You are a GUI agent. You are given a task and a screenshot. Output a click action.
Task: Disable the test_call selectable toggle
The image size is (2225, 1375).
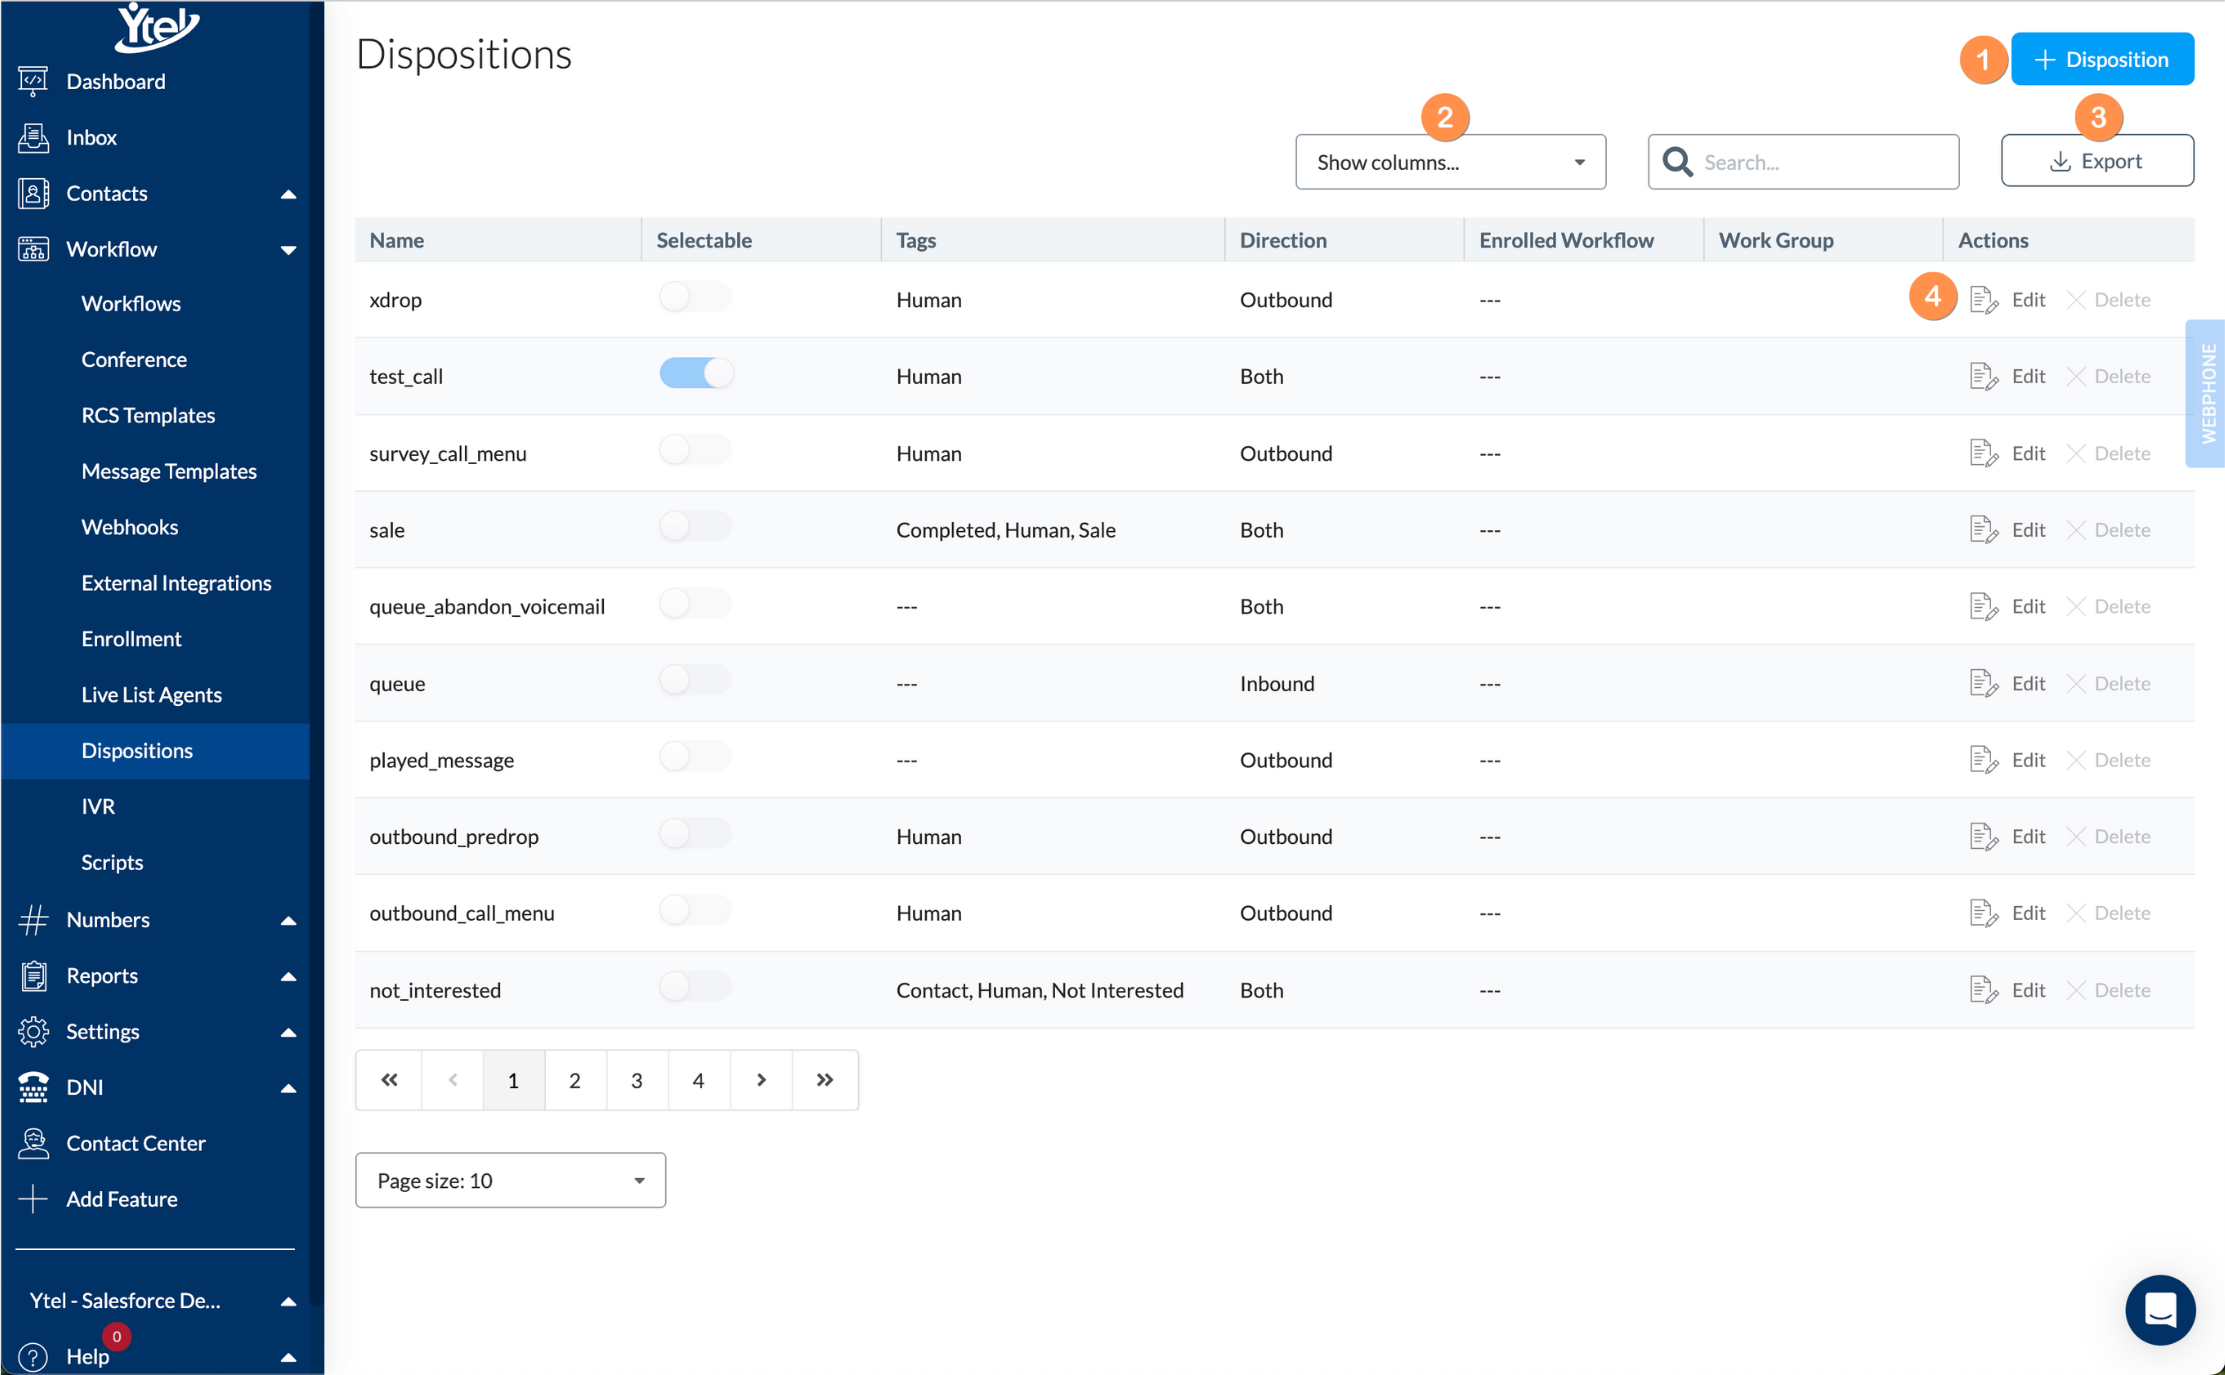coord(696,374)
